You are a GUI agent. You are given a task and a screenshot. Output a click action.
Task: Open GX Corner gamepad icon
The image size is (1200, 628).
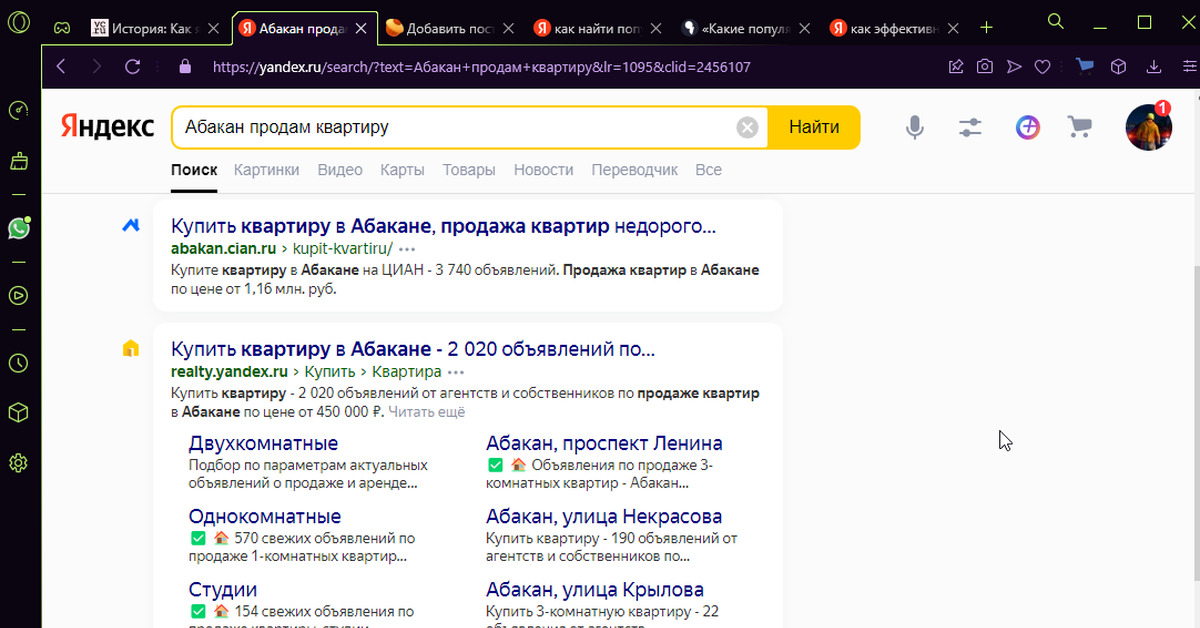pos(61,28)
